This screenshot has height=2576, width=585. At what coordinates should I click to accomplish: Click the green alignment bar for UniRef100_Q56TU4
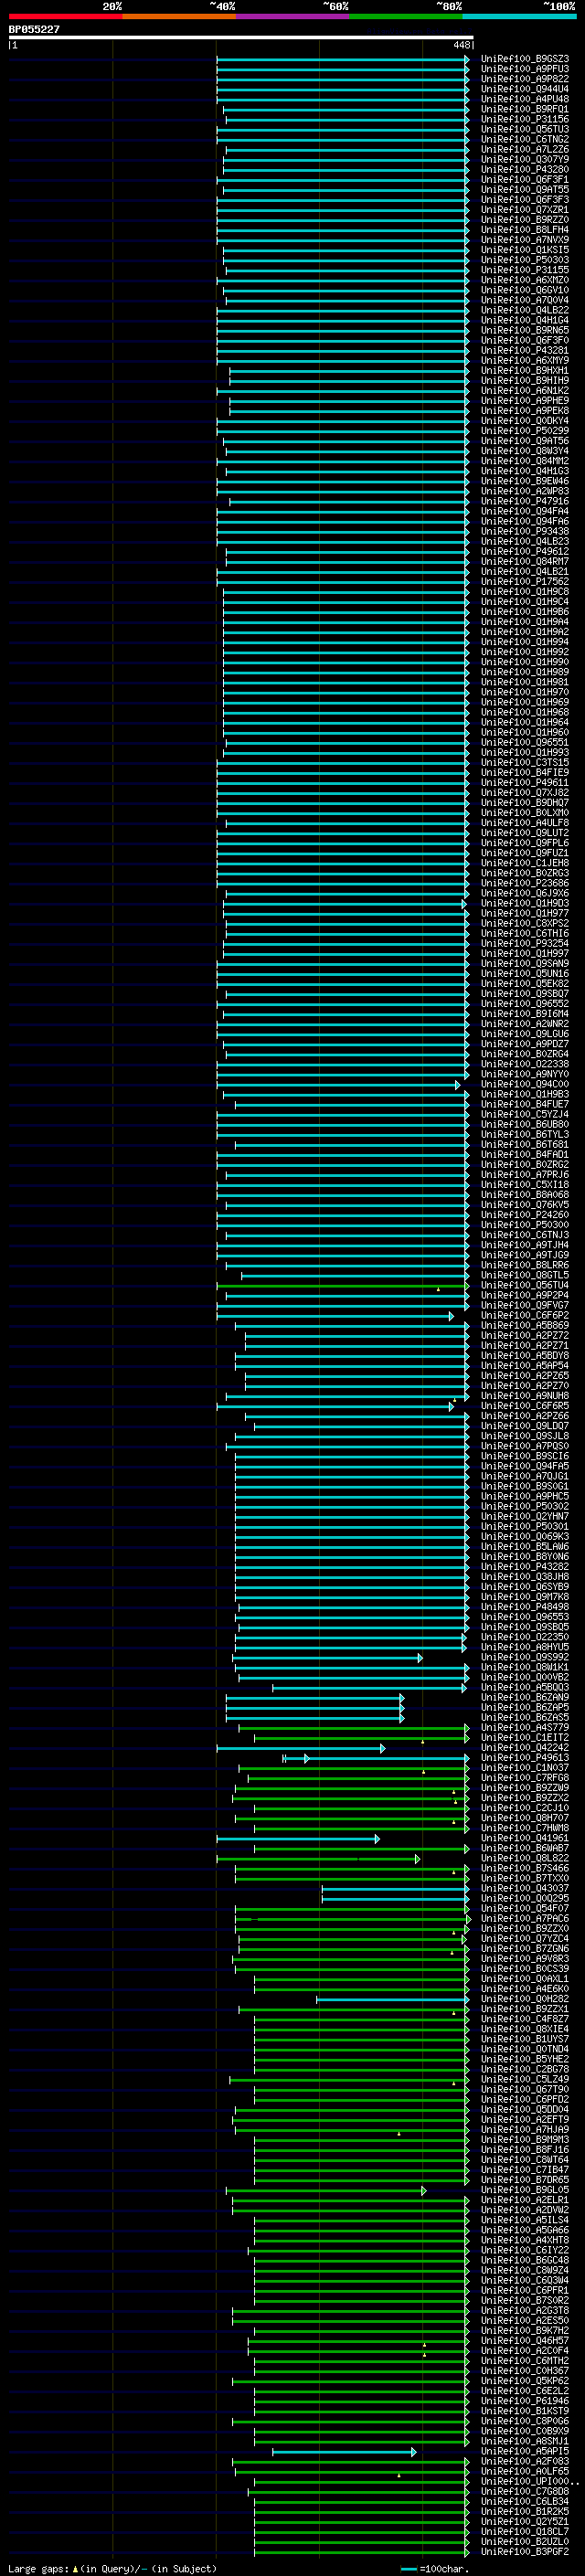[x=342, y=1285]
